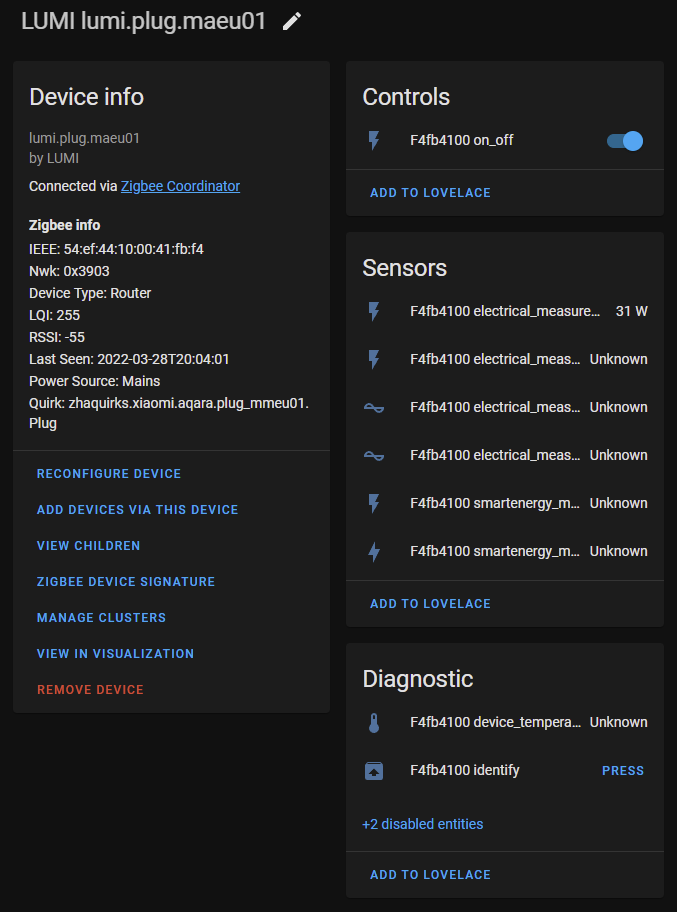Click the second sine wave sensor icon
This screenshot has width=677, height=912.
click(374, 455)
